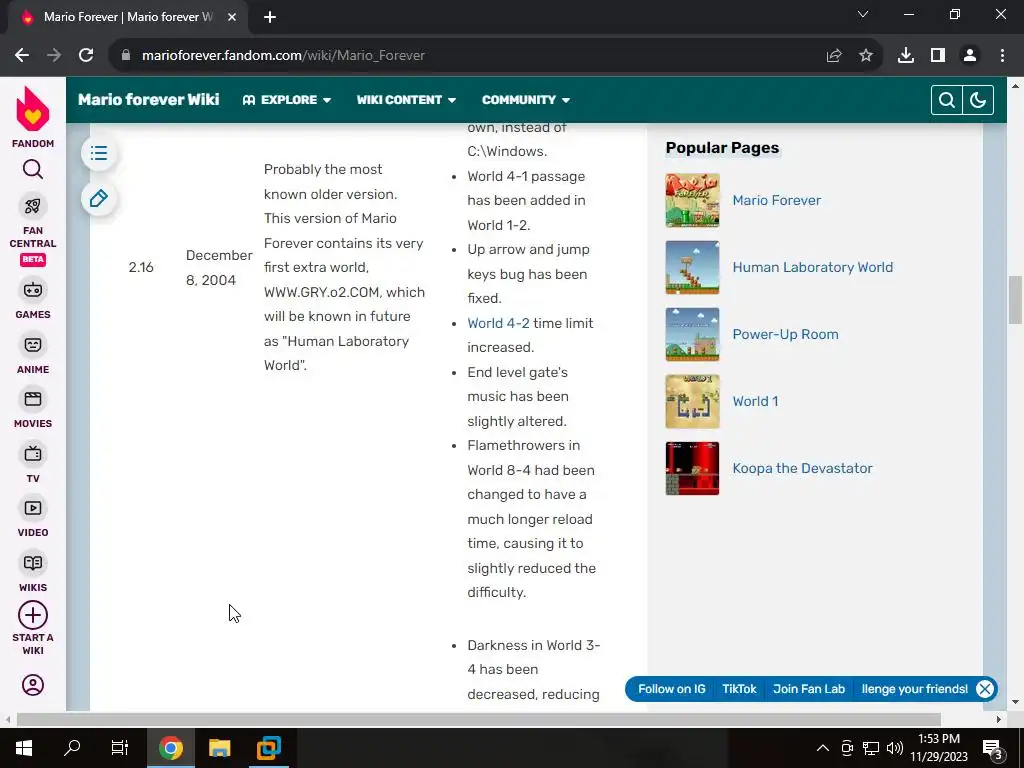Click the challenge your friends banner item
The width and height of the screenshot is (1024, 768).
coord(914,689)
